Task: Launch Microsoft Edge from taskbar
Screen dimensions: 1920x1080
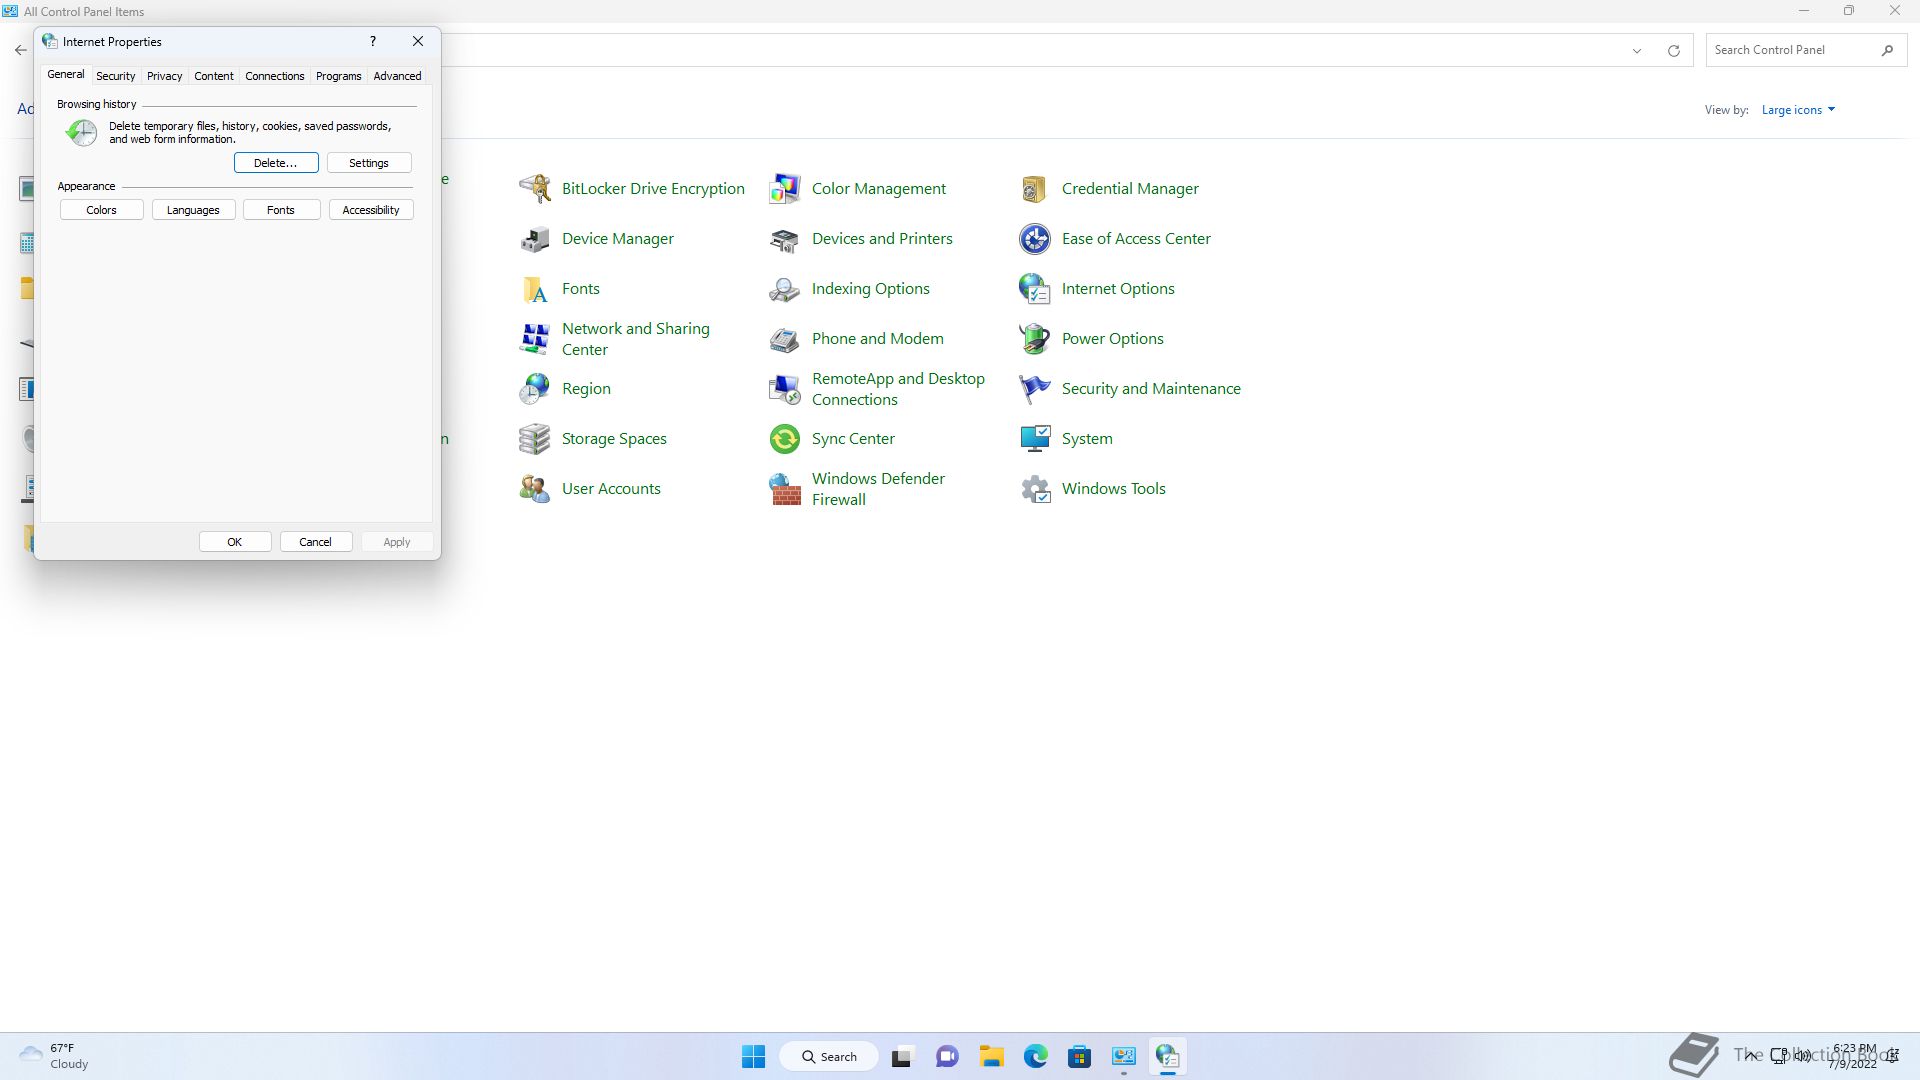Action: (1035, 1056)
